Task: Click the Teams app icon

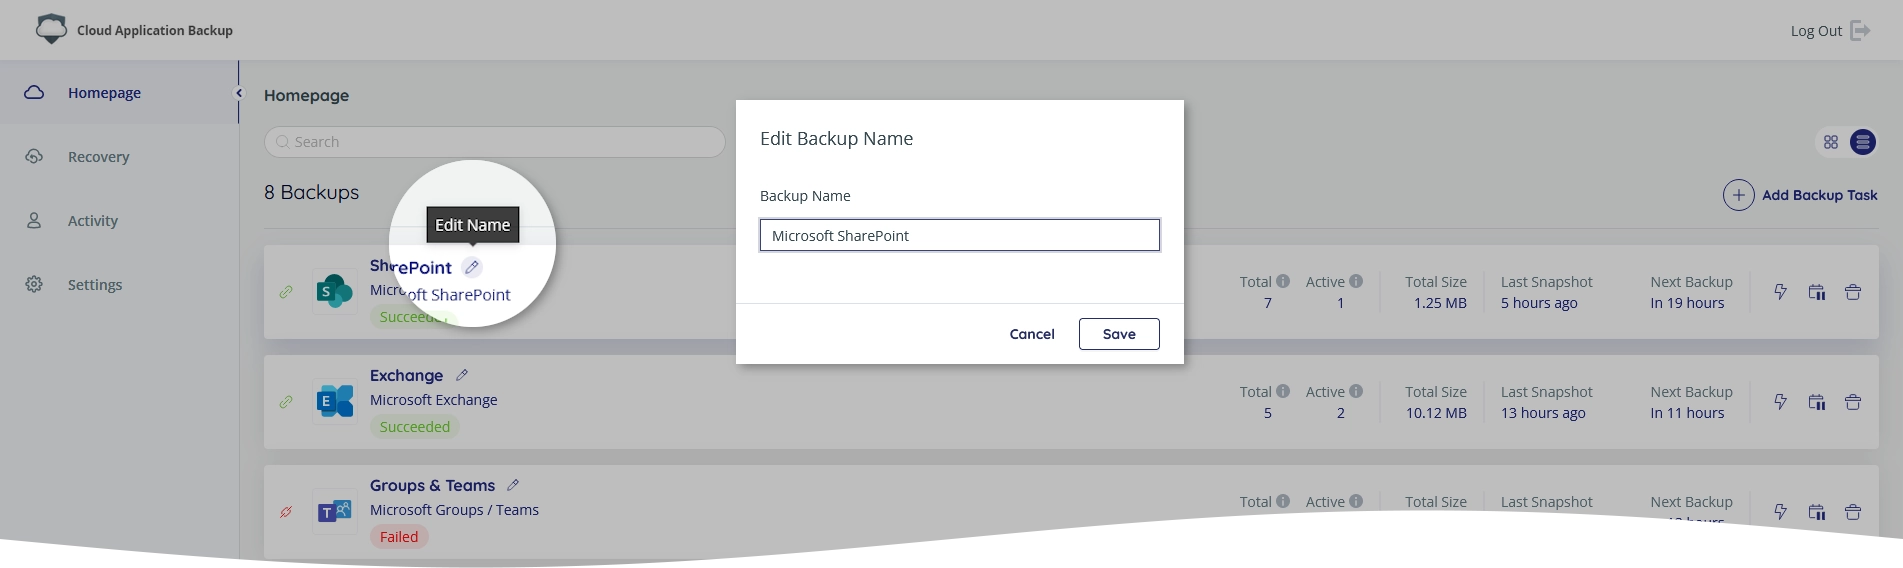Action: tap(334, 511)
